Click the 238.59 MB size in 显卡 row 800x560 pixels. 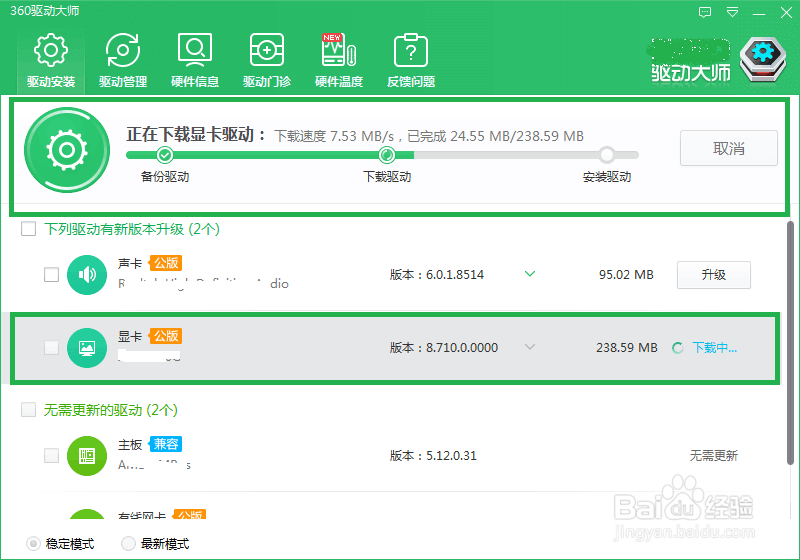tap(627, 348)
